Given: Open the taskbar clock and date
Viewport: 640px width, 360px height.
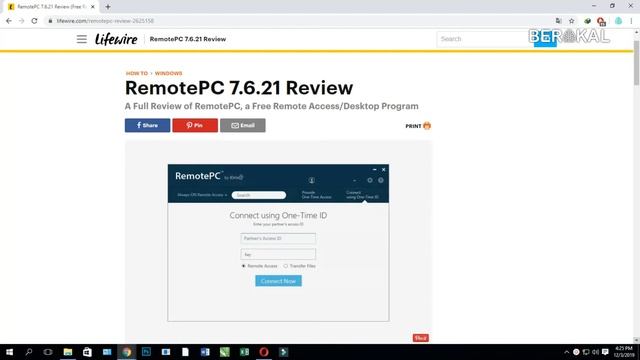Looking at the screenshot, I should tap(624, 352).
